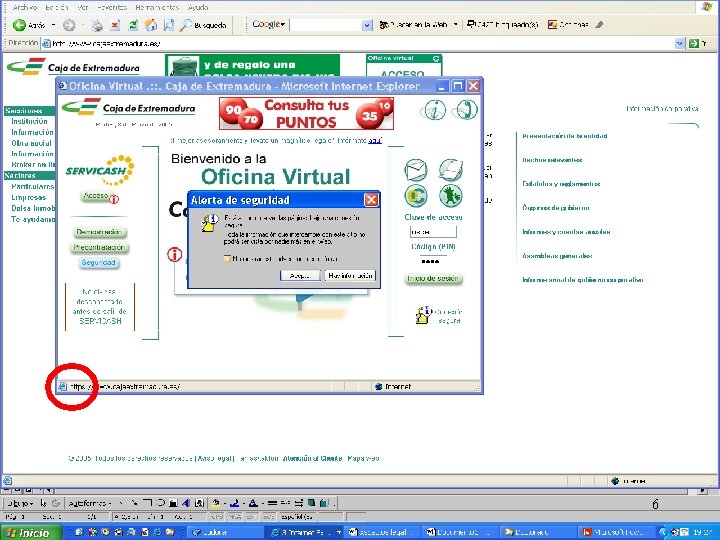Open the Ayuda menu
The width and height of the screenshot is (720, 540).
198,7
